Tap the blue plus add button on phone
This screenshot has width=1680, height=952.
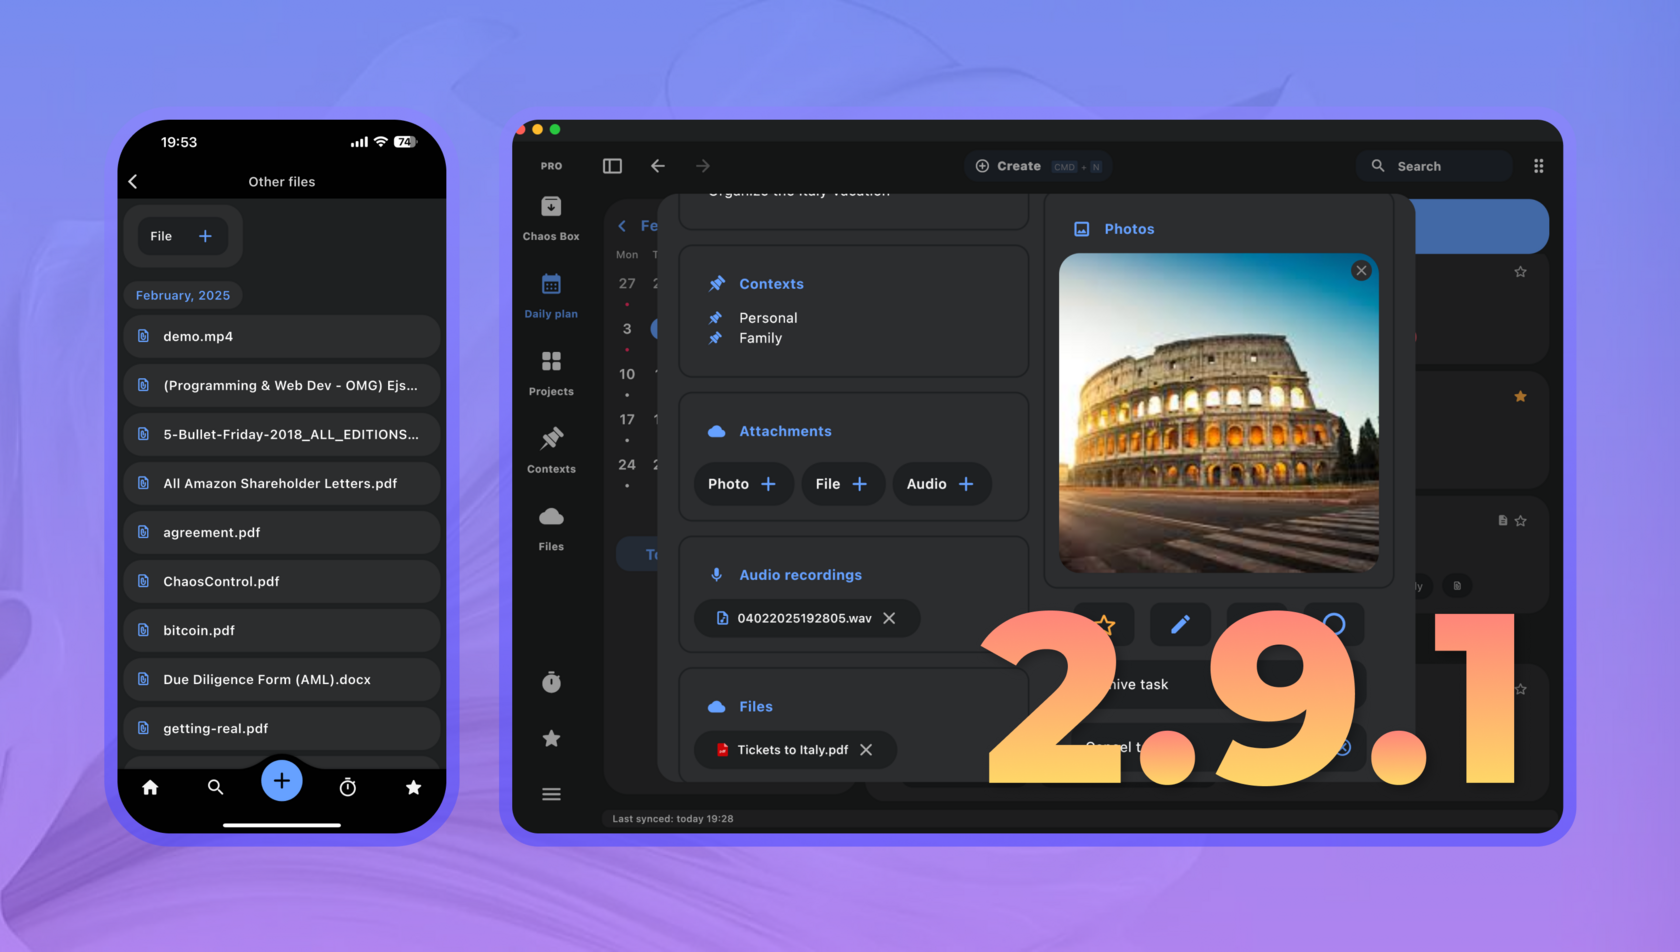282,780
